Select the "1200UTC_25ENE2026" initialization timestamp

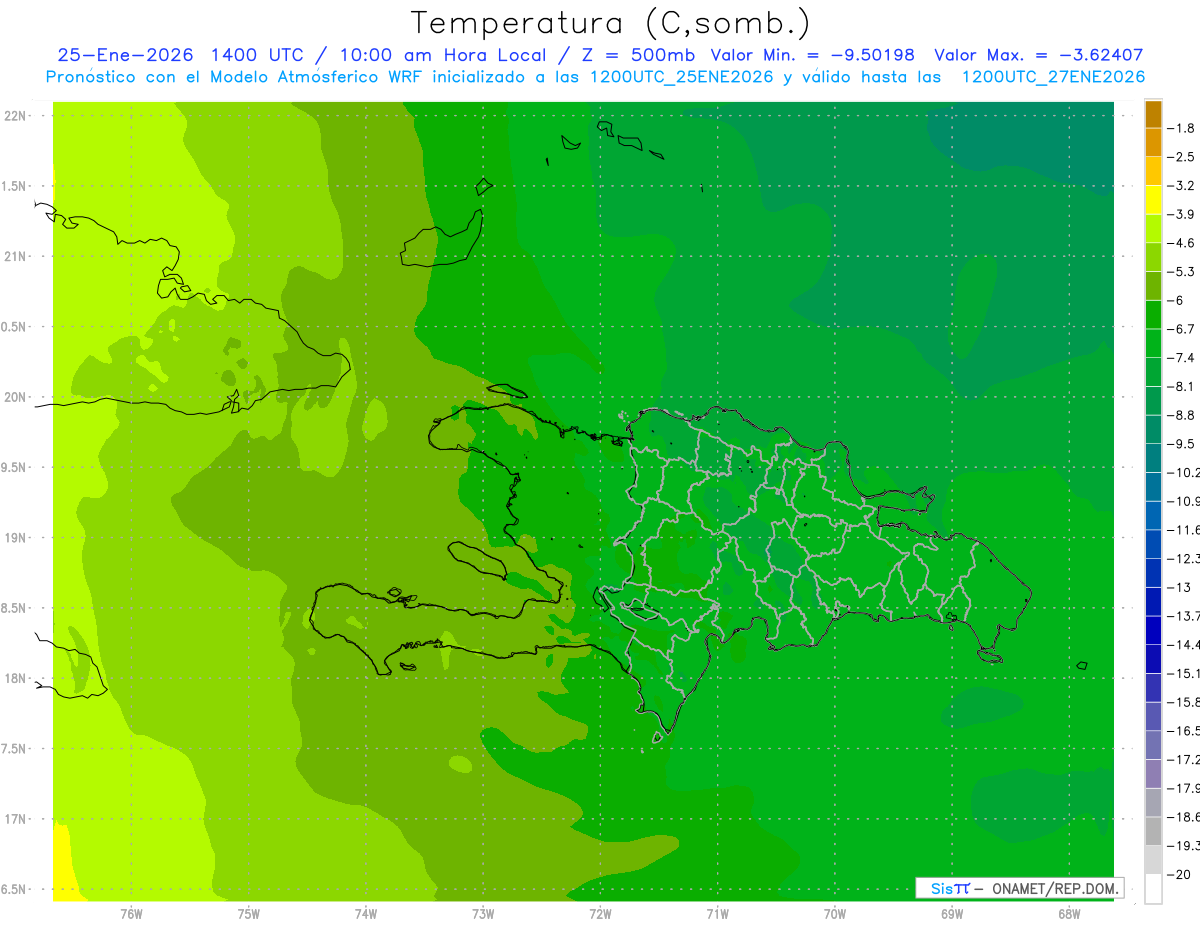tap(680, 77)
